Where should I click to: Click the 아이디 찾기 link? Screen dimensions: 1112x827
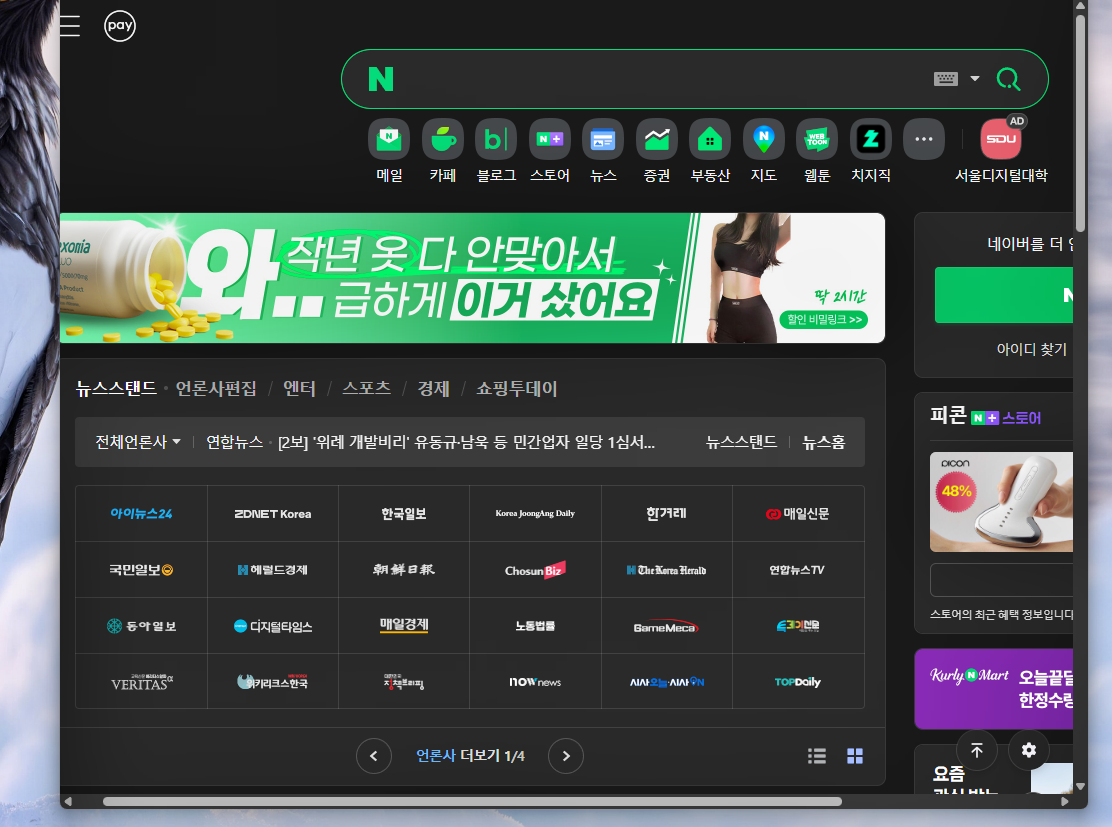pos(1032,349)
